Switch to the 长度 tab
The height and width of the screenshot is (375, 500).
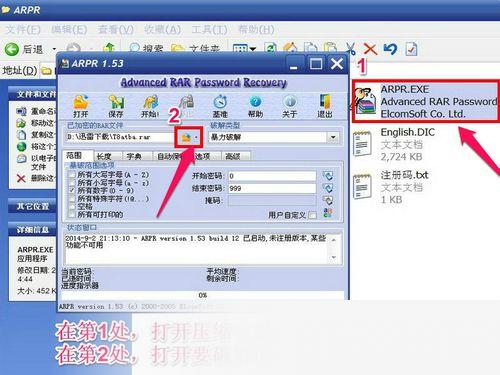[x=105, y=156]
